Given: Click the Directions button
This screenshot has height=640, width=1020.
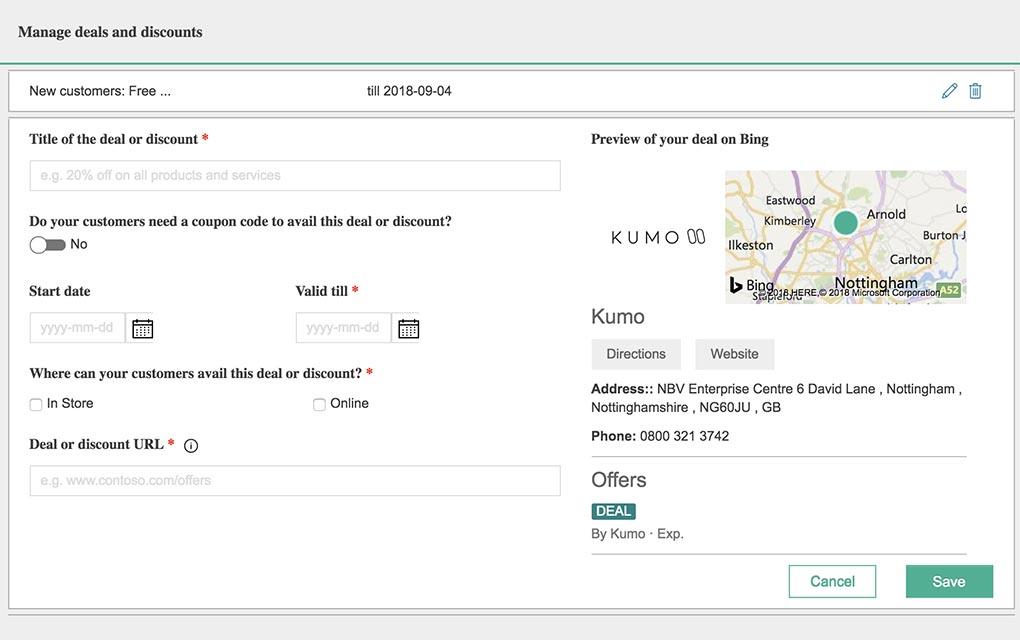Looking at the screenshot, I should pyautogui.click(x=636, y=354).
